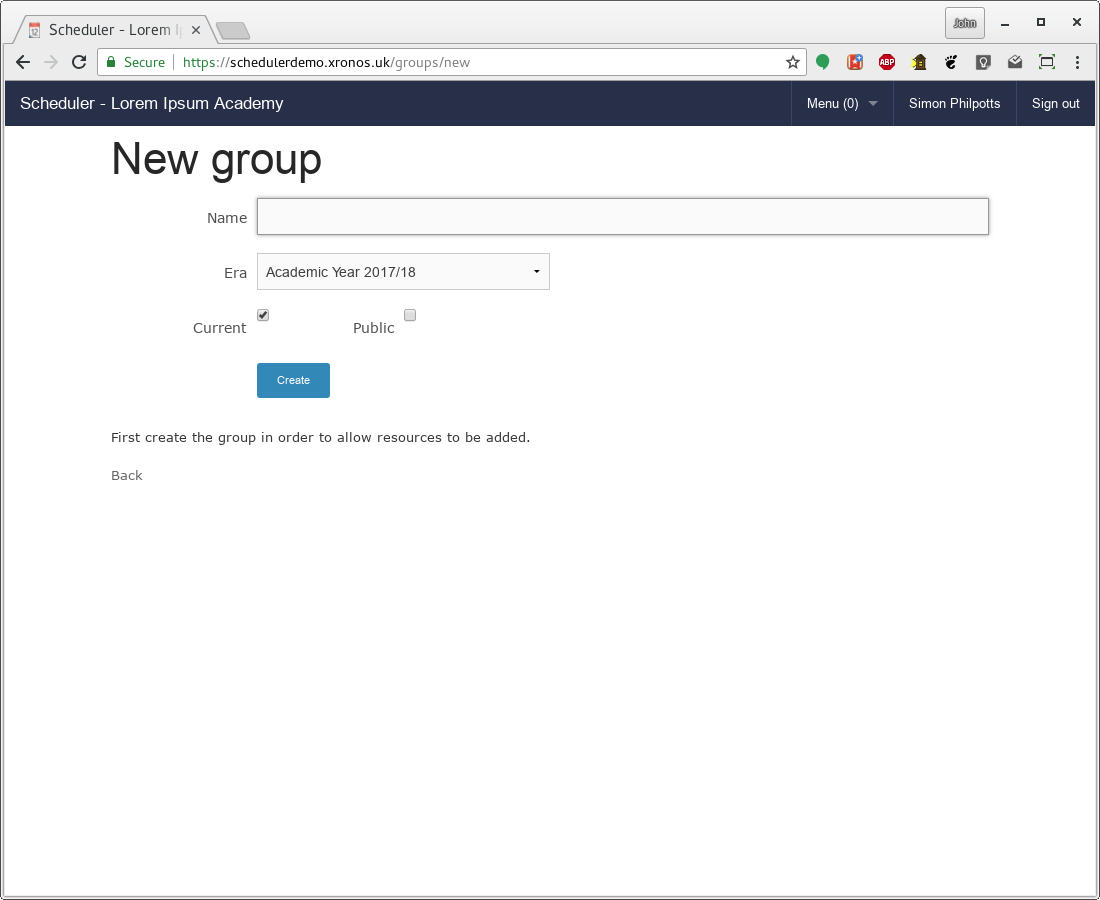Image resolution: width=1100 pixels, height=900 pixels.
Task: Click the green circle extension icon
Action: point(823,62)
